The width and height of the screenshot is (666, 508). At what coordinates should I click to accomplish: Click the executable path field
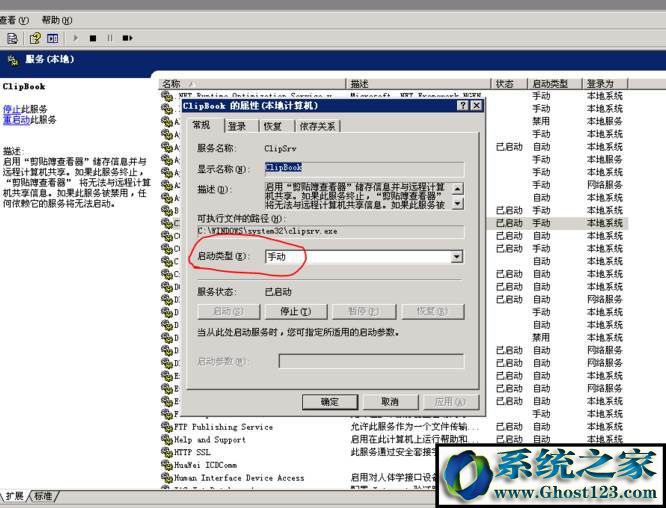330,231
